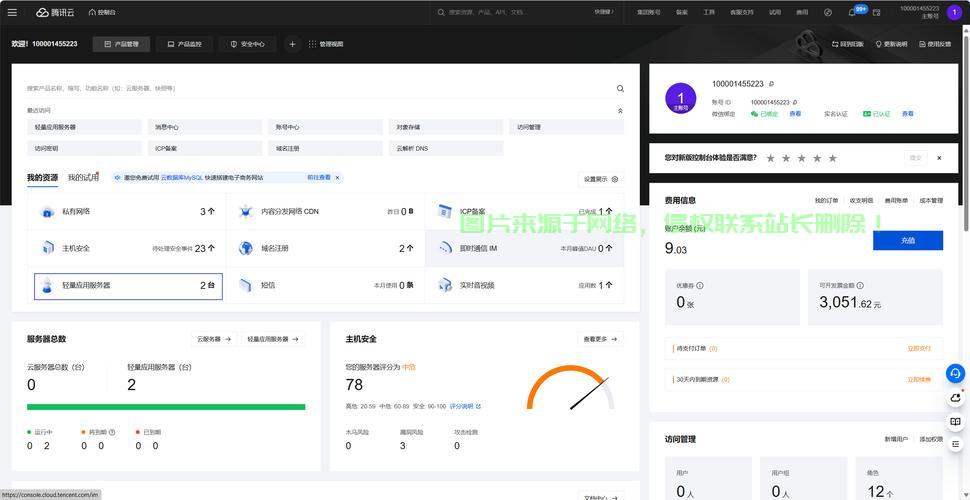Open the 费用 menu in top bar
This screenshot has width=970, height=500.
(x=802, y=12)
